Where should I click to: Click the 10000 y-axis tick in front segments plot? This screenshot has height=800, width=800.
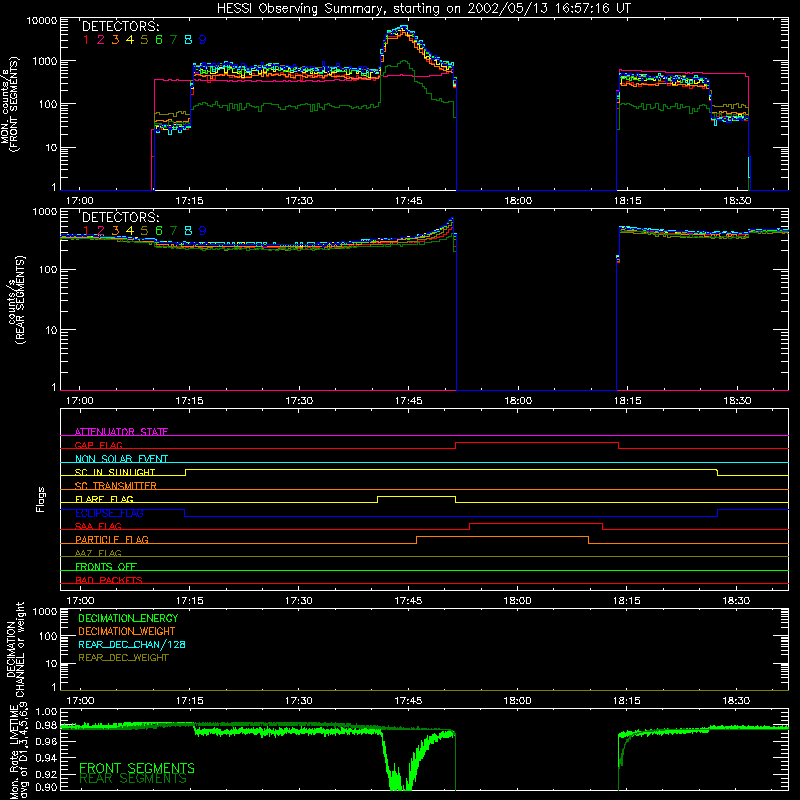tap(42, 21)
